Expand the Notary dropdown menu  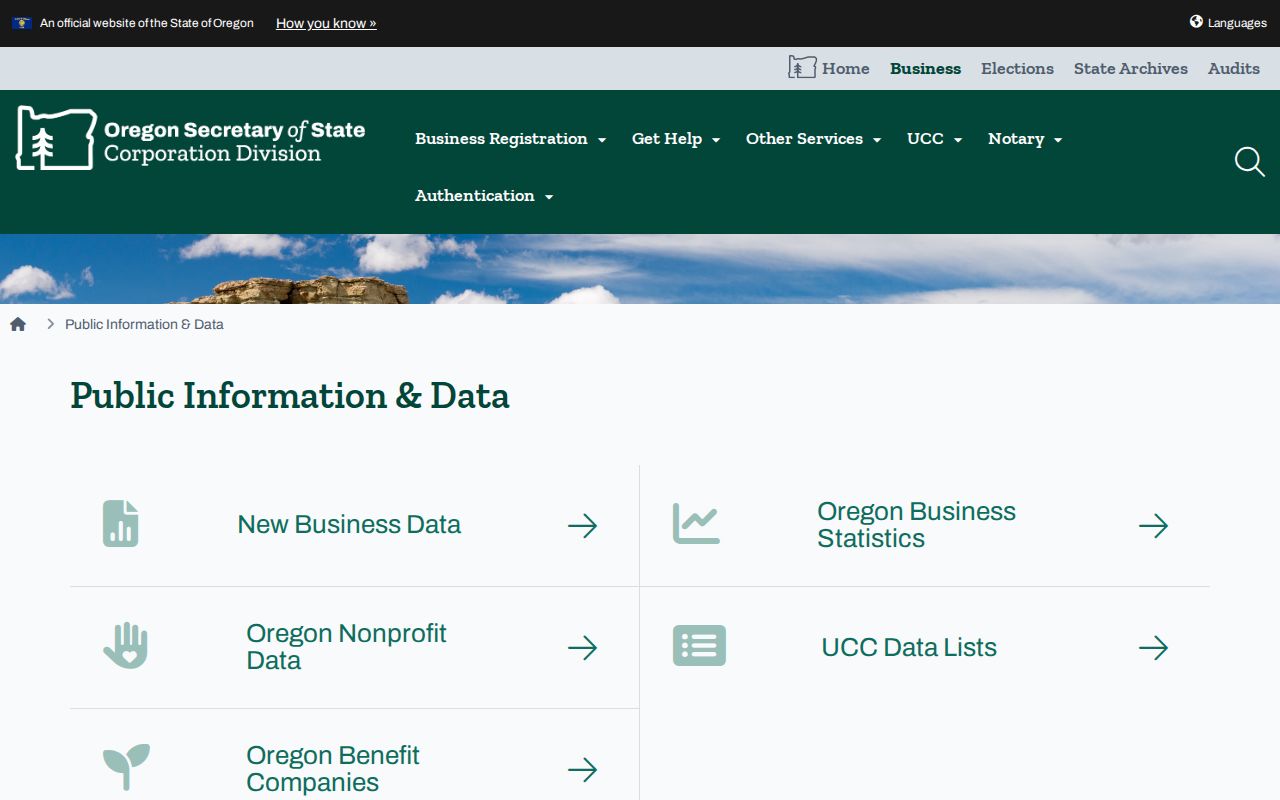tap(1025, 139)
